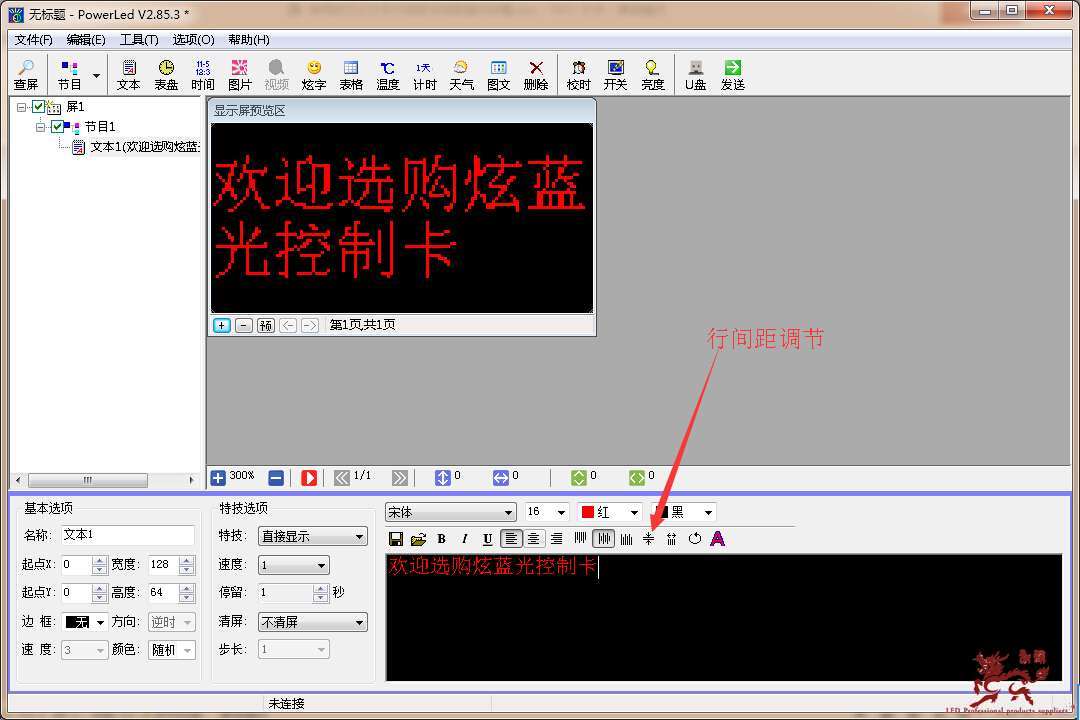This screenshot has height=720, width=1080.
Task: Open 亮度 brightness settings
Action: coord(652,75)
